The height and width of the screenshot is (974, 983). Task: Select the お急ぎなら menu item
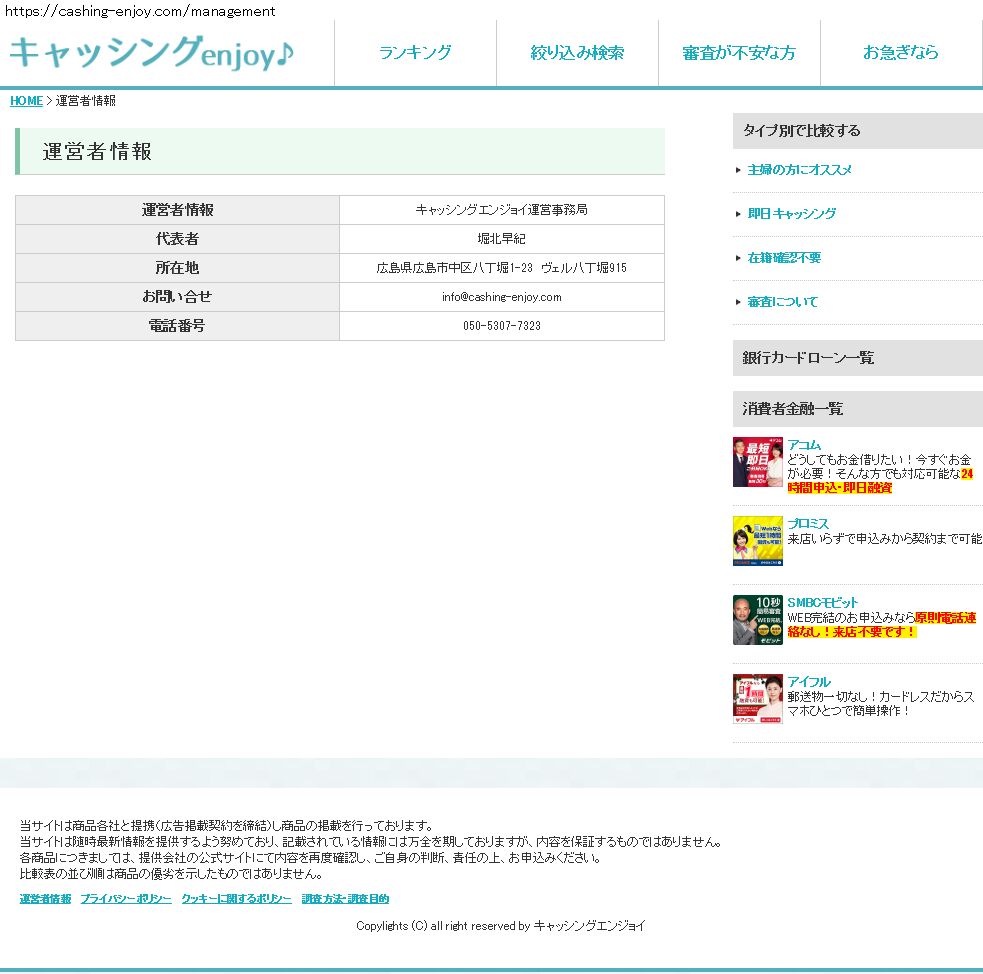pos(901,53)
